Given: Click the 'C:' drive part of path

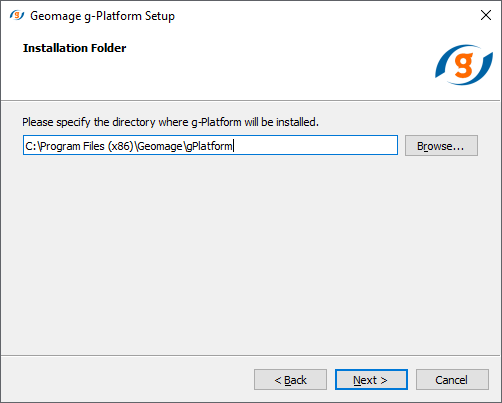Looking at the screenshot, I should [31, 146].
